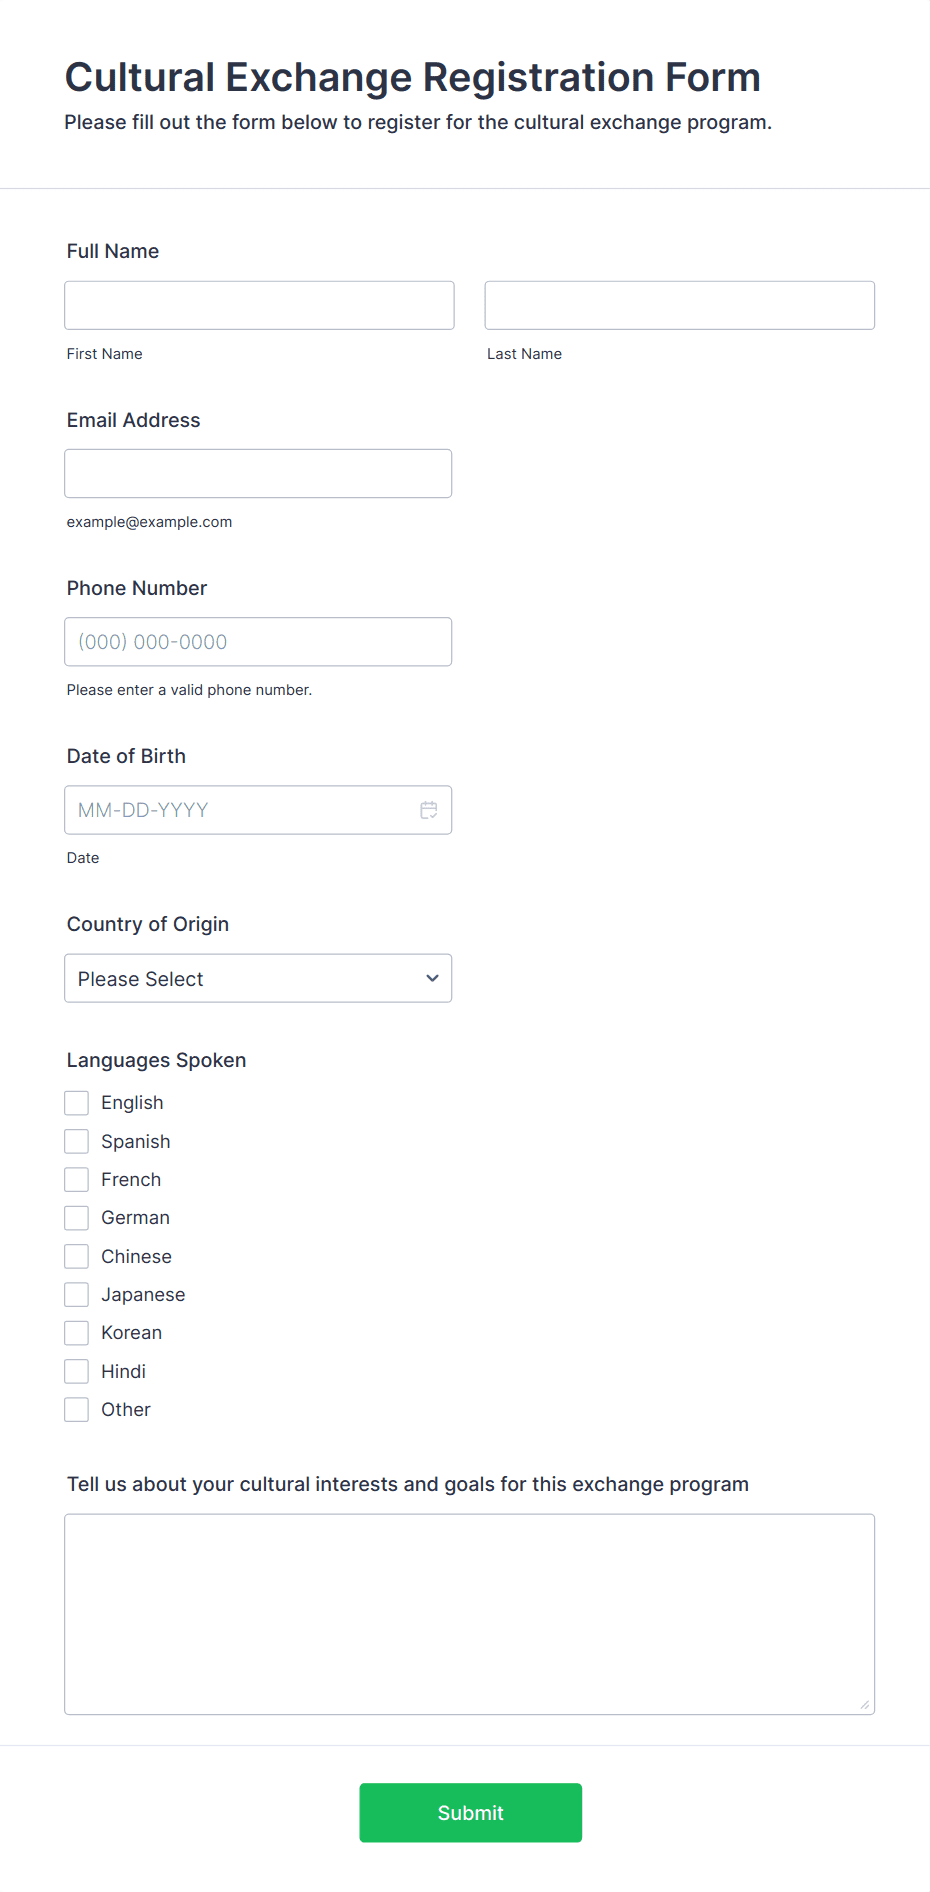Check the Chinese language box
This screenshot has width=930, height=1892.
[x=77, y=1256]
